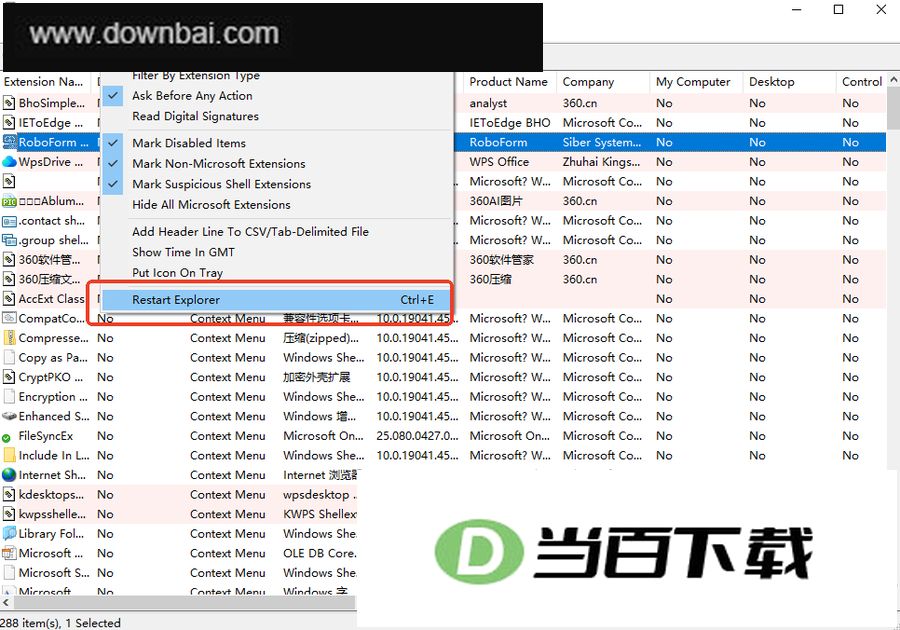Click the horizontal scrollbar left arrow

(6, 602)
